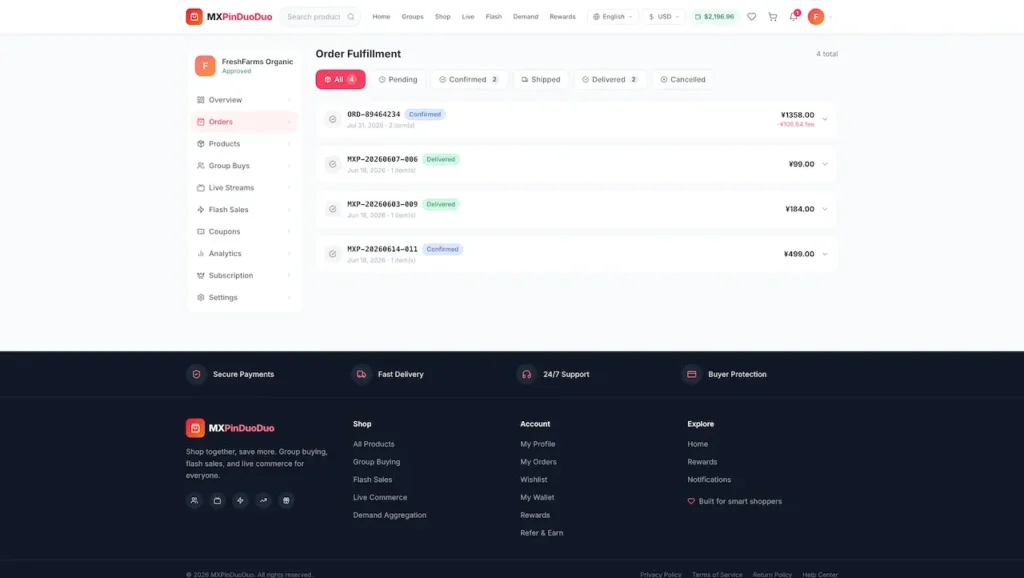The height and width of the screenshot is (578, 1024).
Task: Open the USD currency dropdown
Action: (664, 16)
